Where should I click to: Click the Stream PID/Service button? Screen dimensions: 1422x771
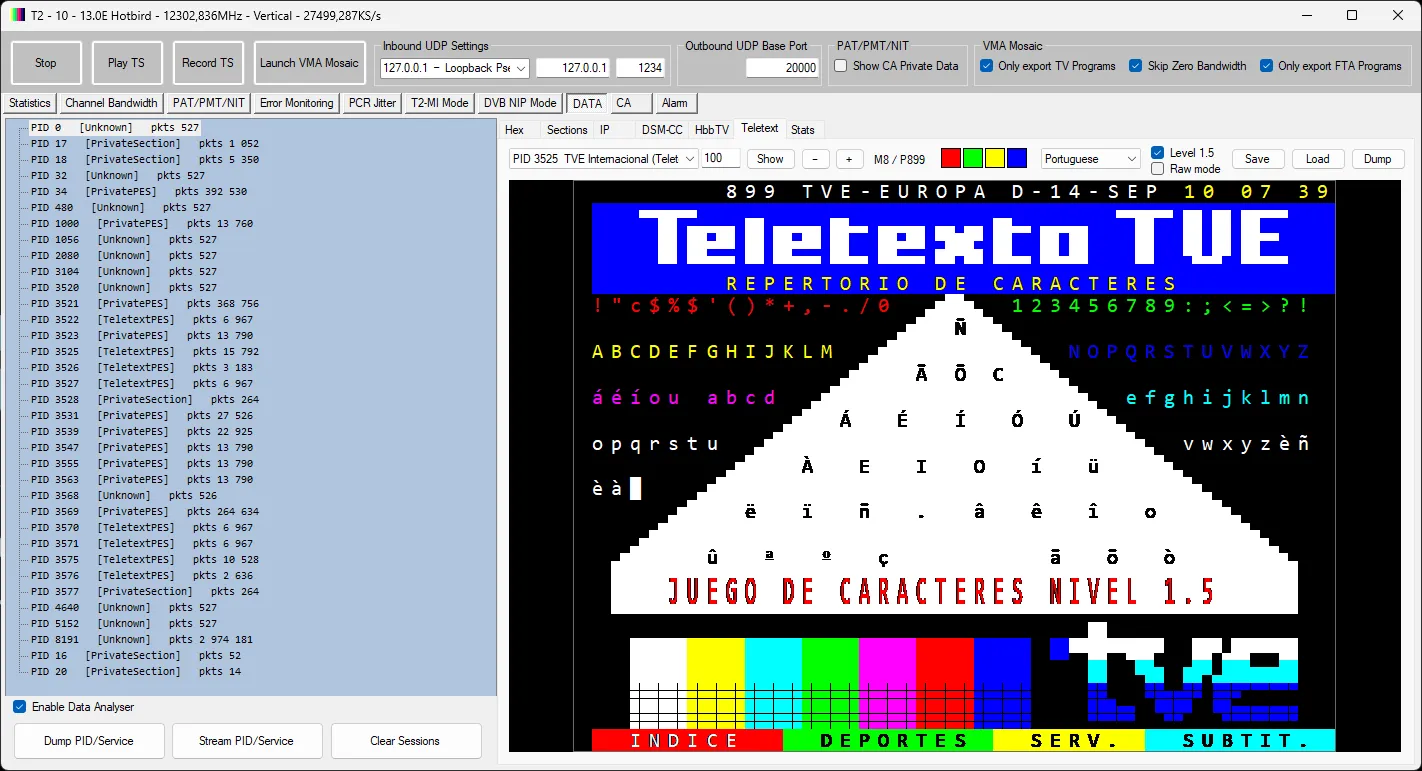[247, 741]
